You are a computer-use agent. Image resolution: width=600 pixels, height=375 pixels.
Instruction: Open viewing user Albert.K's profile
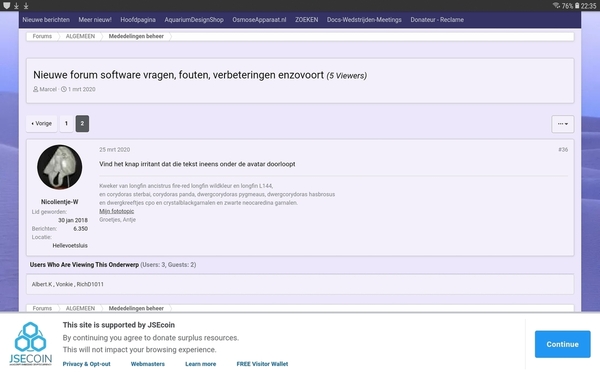[42, 284]
